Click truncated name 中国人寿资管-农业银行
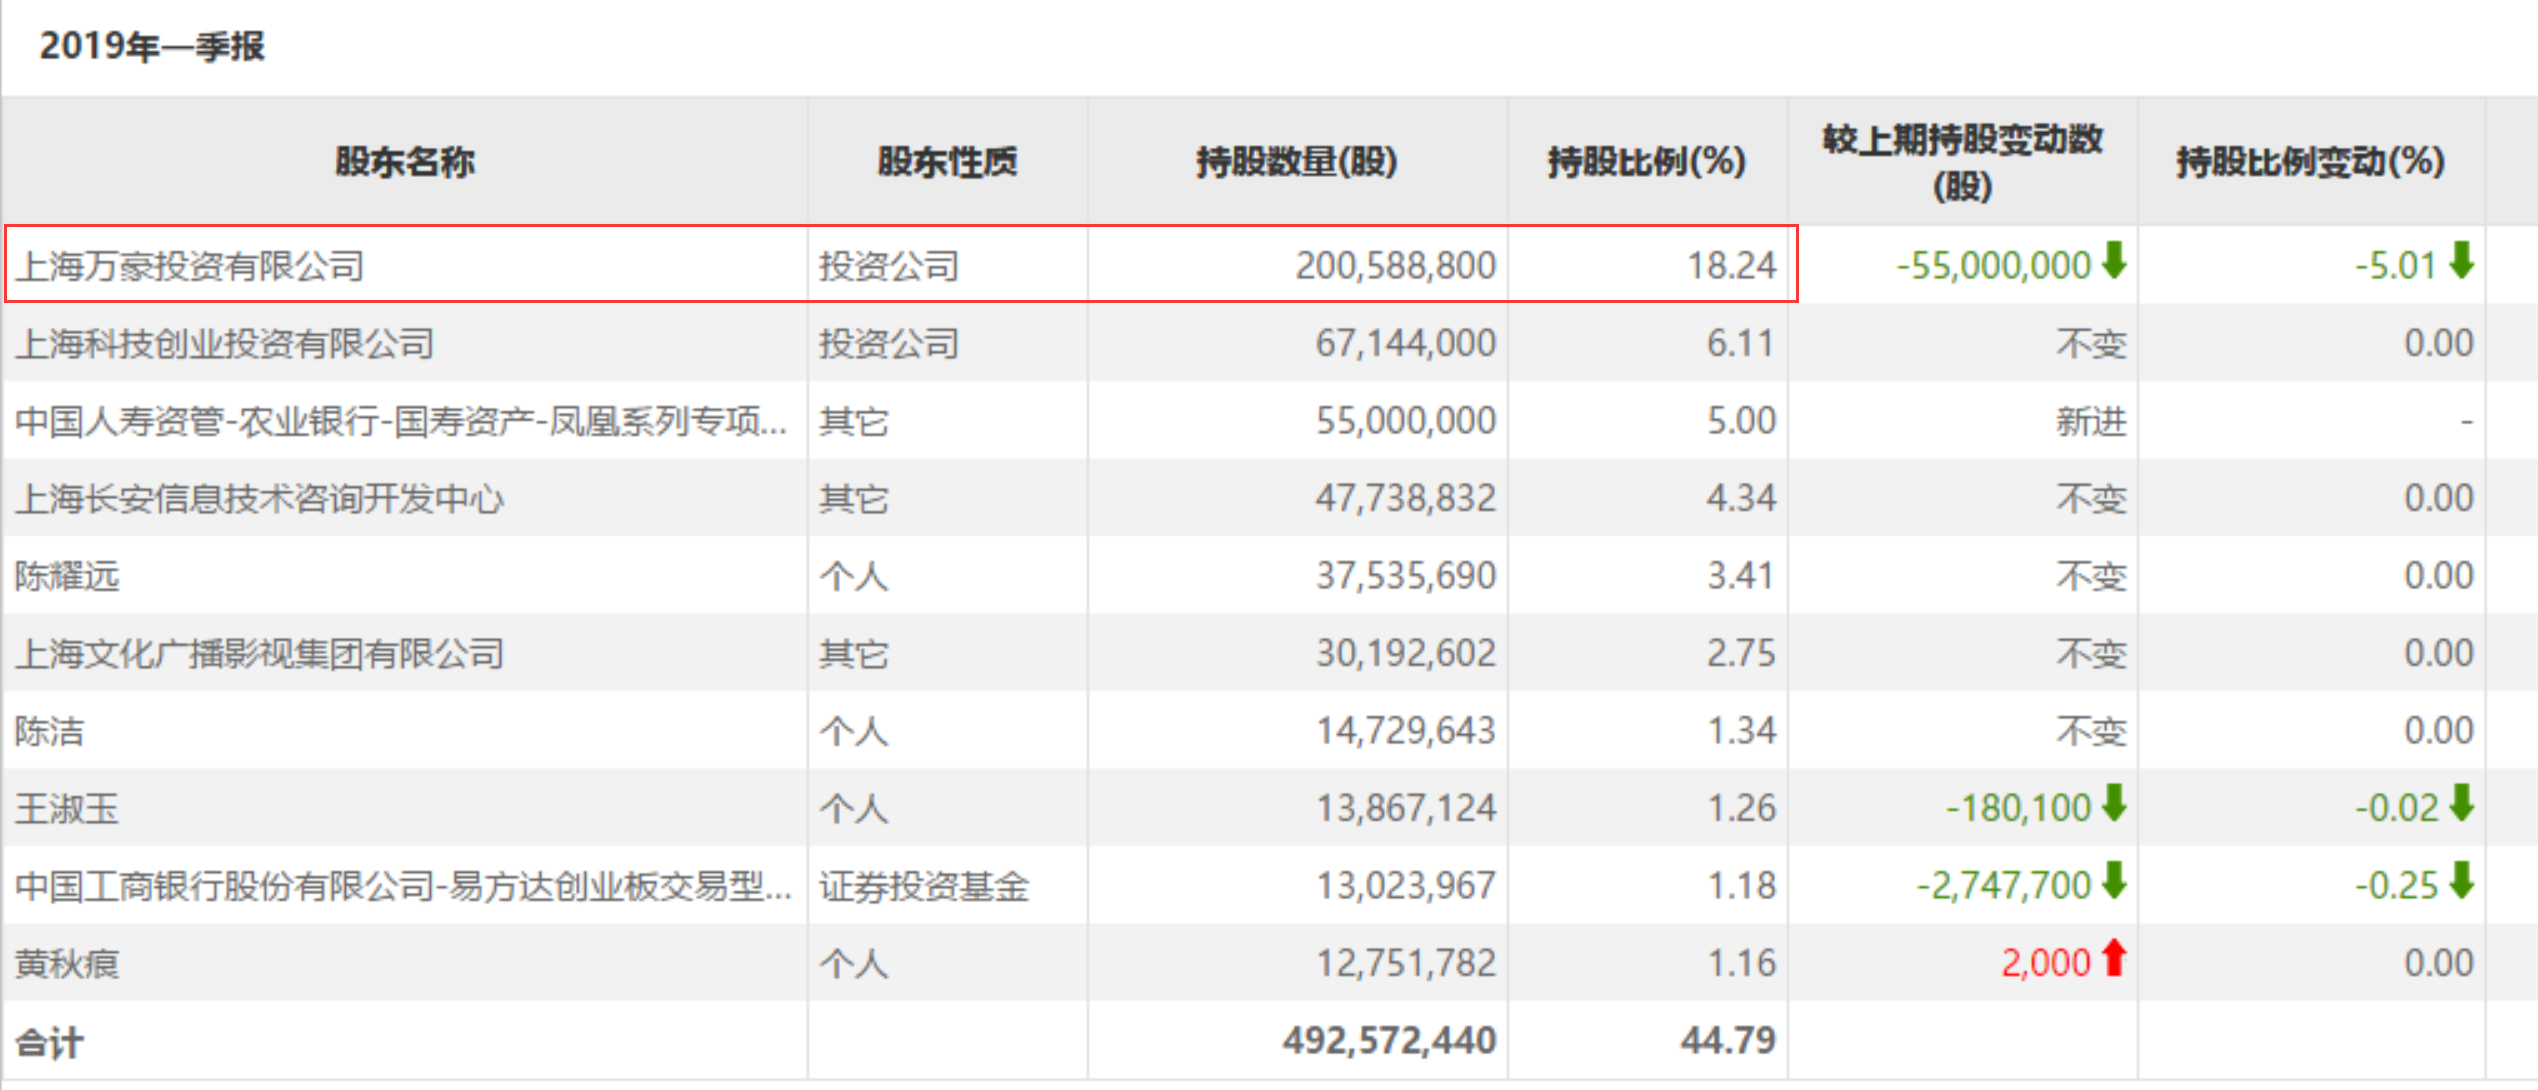This screenshot has width=2538, height=1090. pos(400,421)
